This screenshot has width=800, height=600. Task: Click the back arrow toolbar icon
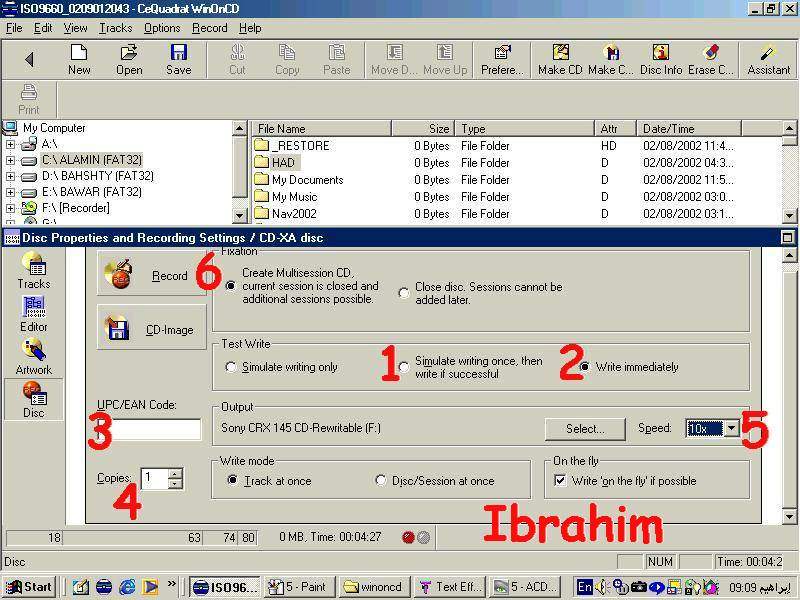coord(29,60)
